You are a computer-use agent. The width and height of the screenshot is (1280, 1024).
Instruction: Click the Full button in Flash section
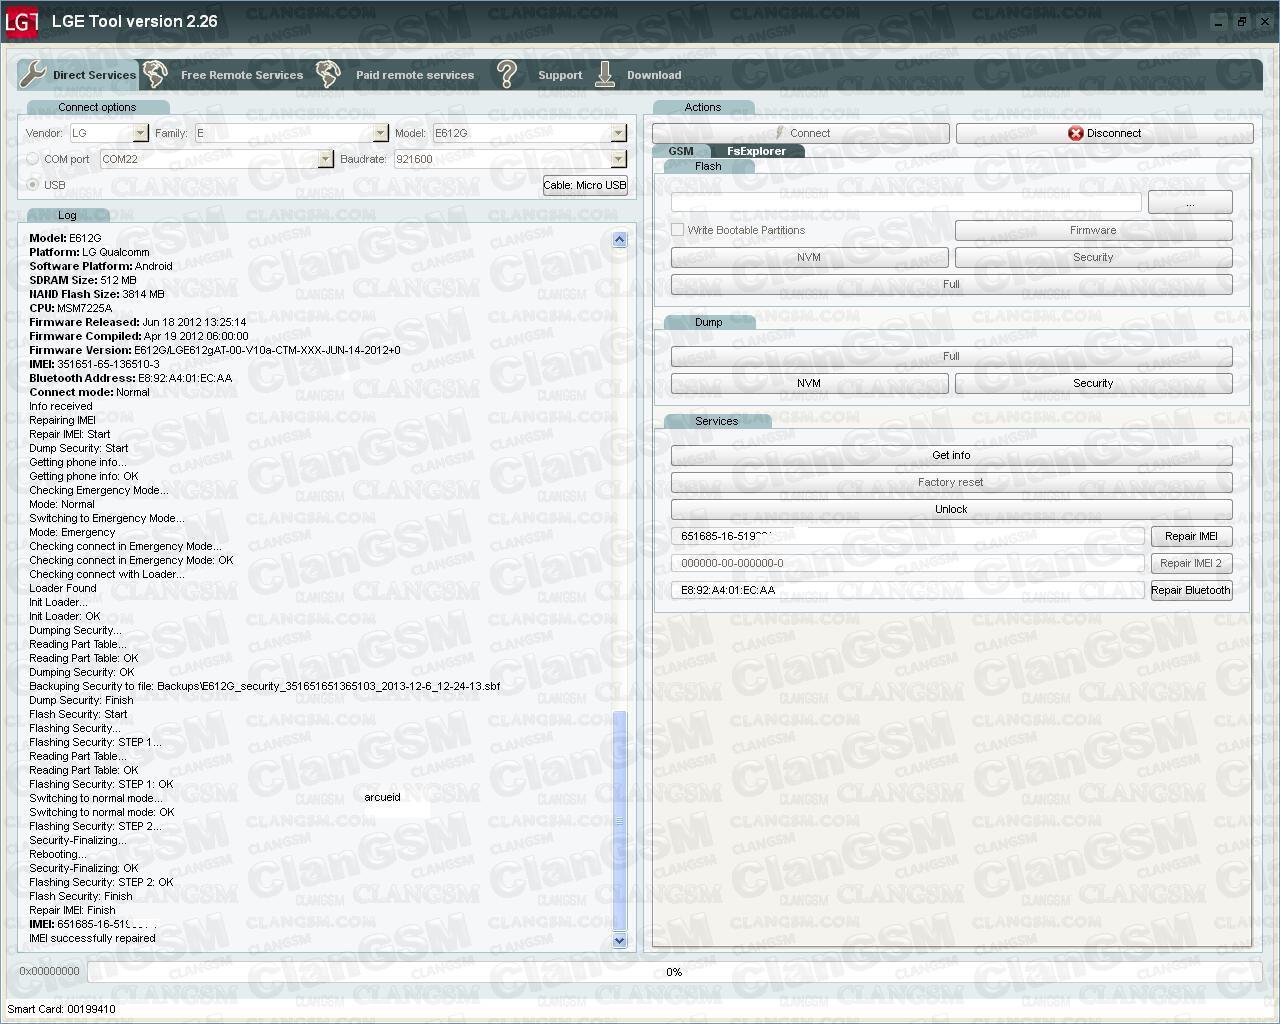[951, 284]
